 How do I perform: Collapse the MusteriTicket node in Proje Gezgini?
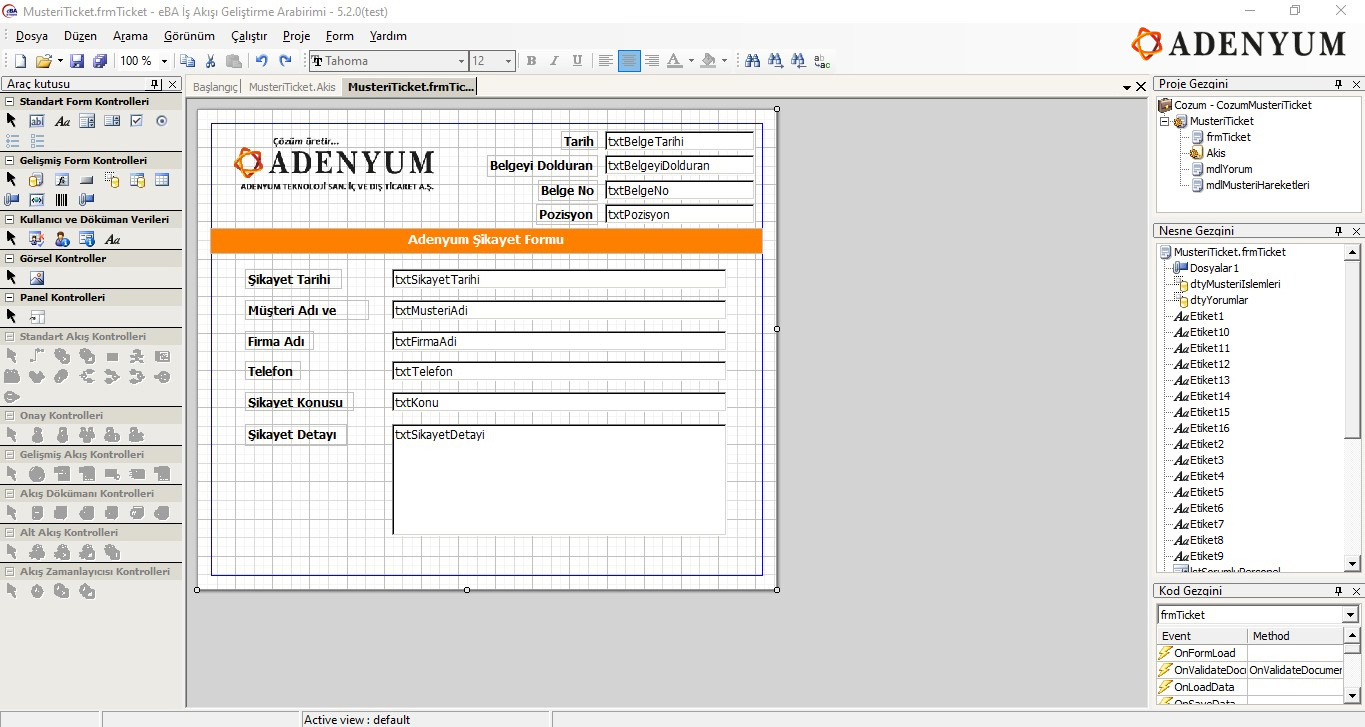click(x=1165, y=121)
